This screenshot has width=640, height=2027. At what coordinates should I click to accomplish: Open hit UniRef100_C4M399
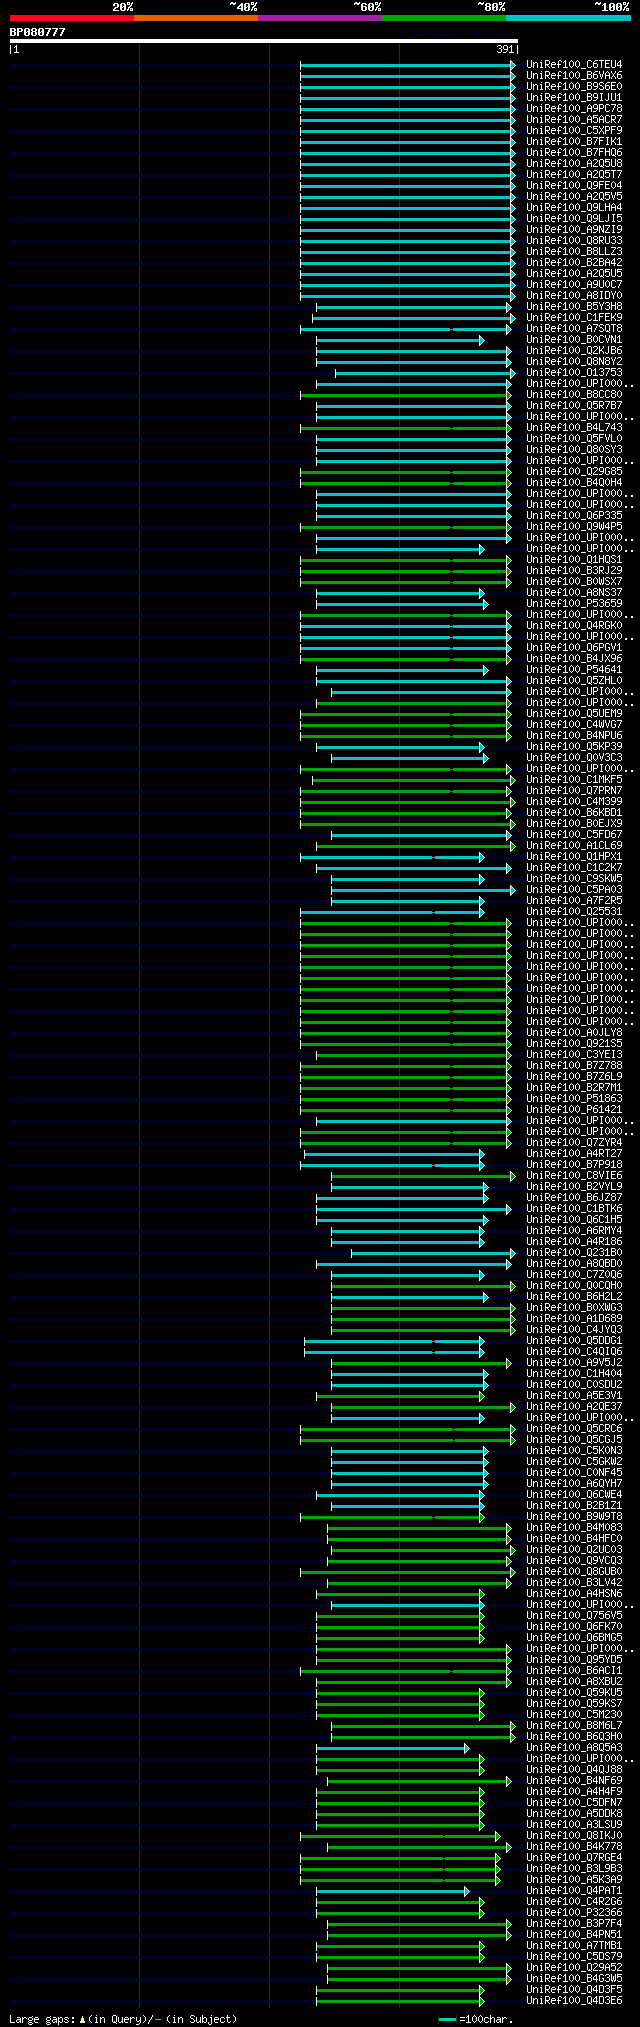pyautogui.click(x=574, y=802)
